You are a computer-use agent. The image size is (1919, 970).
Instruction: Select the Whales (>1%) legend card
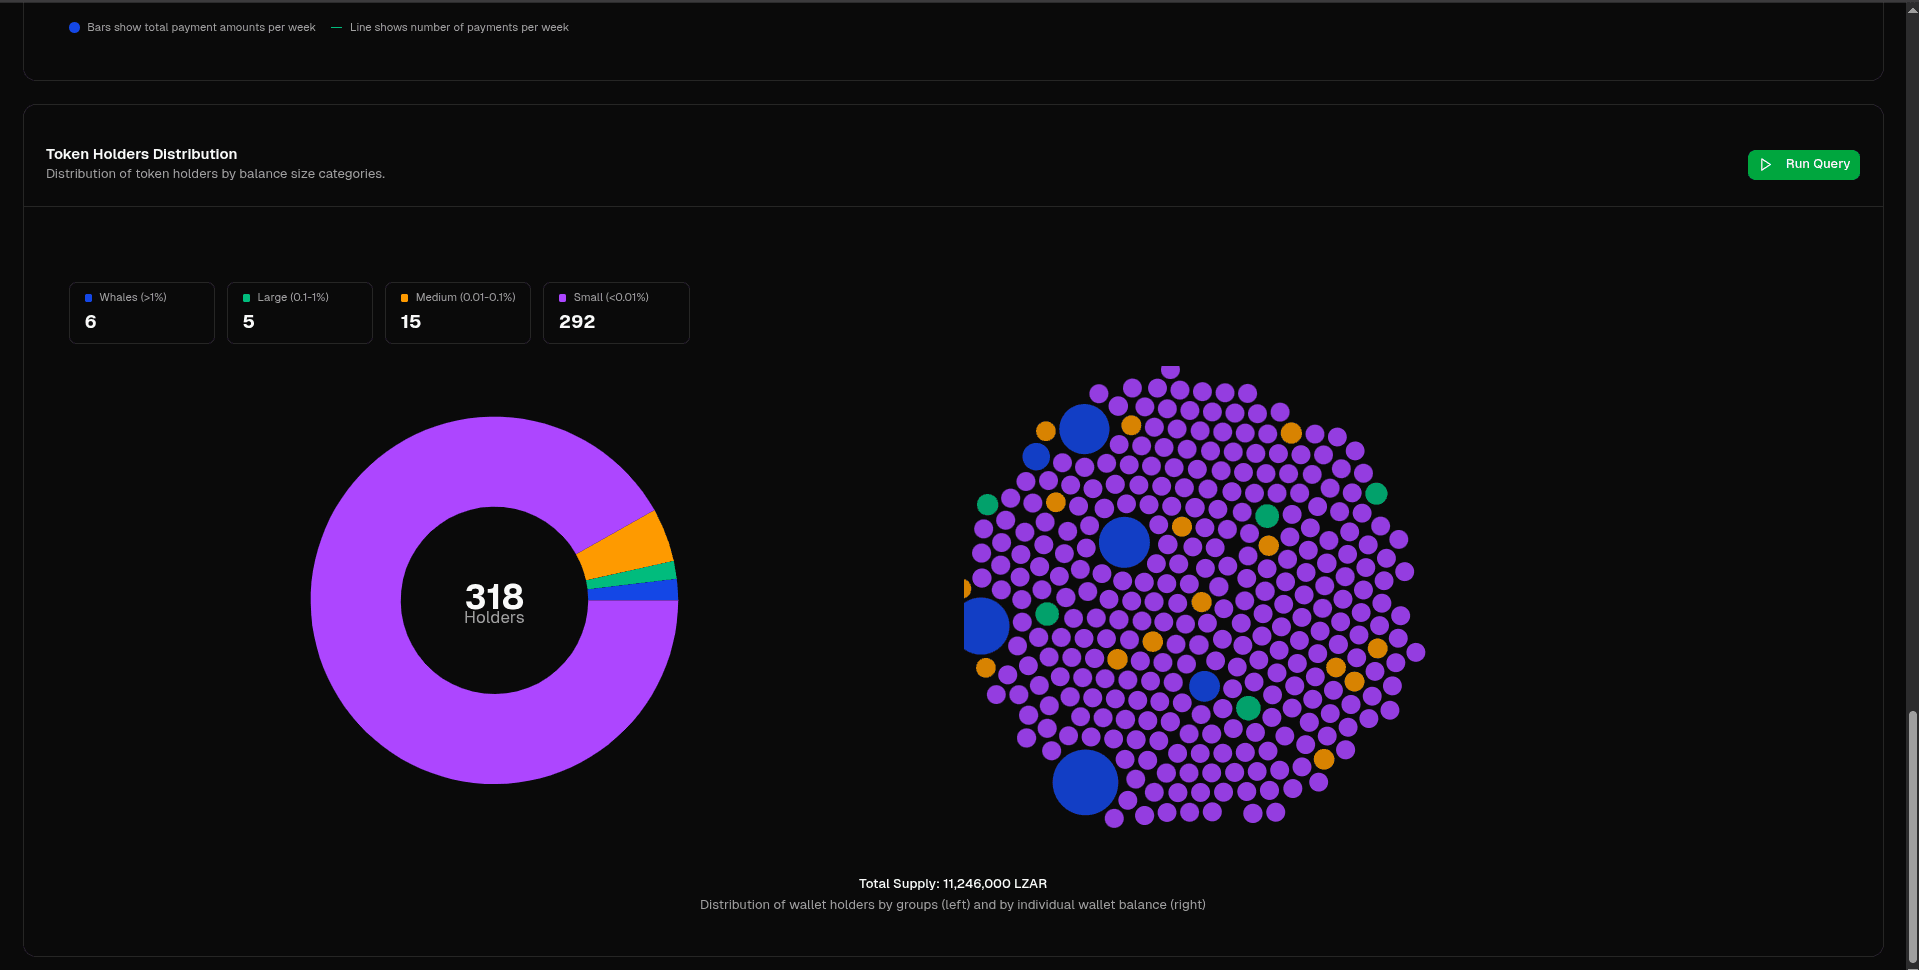click(142, 313)
